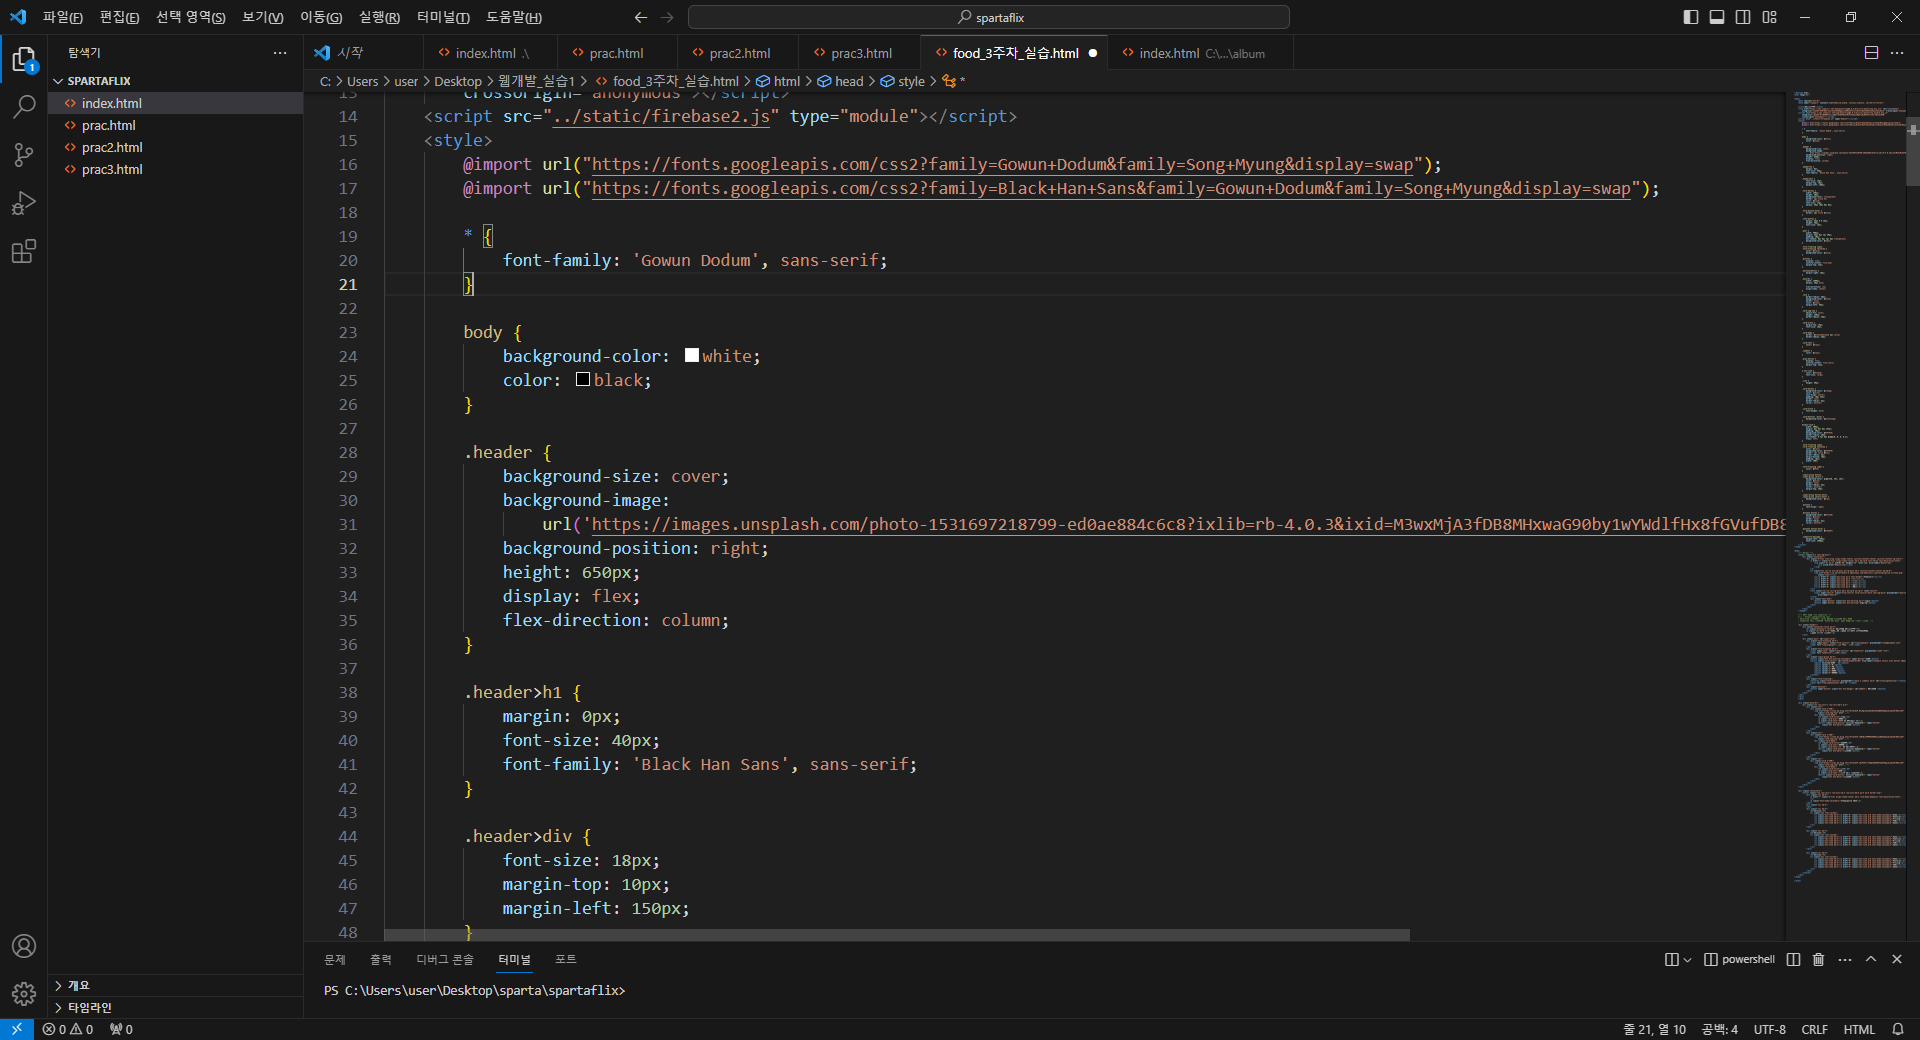1920x1040 pixels.
Task: Open the 편집 menu
Action: click(x=119, y=17)
